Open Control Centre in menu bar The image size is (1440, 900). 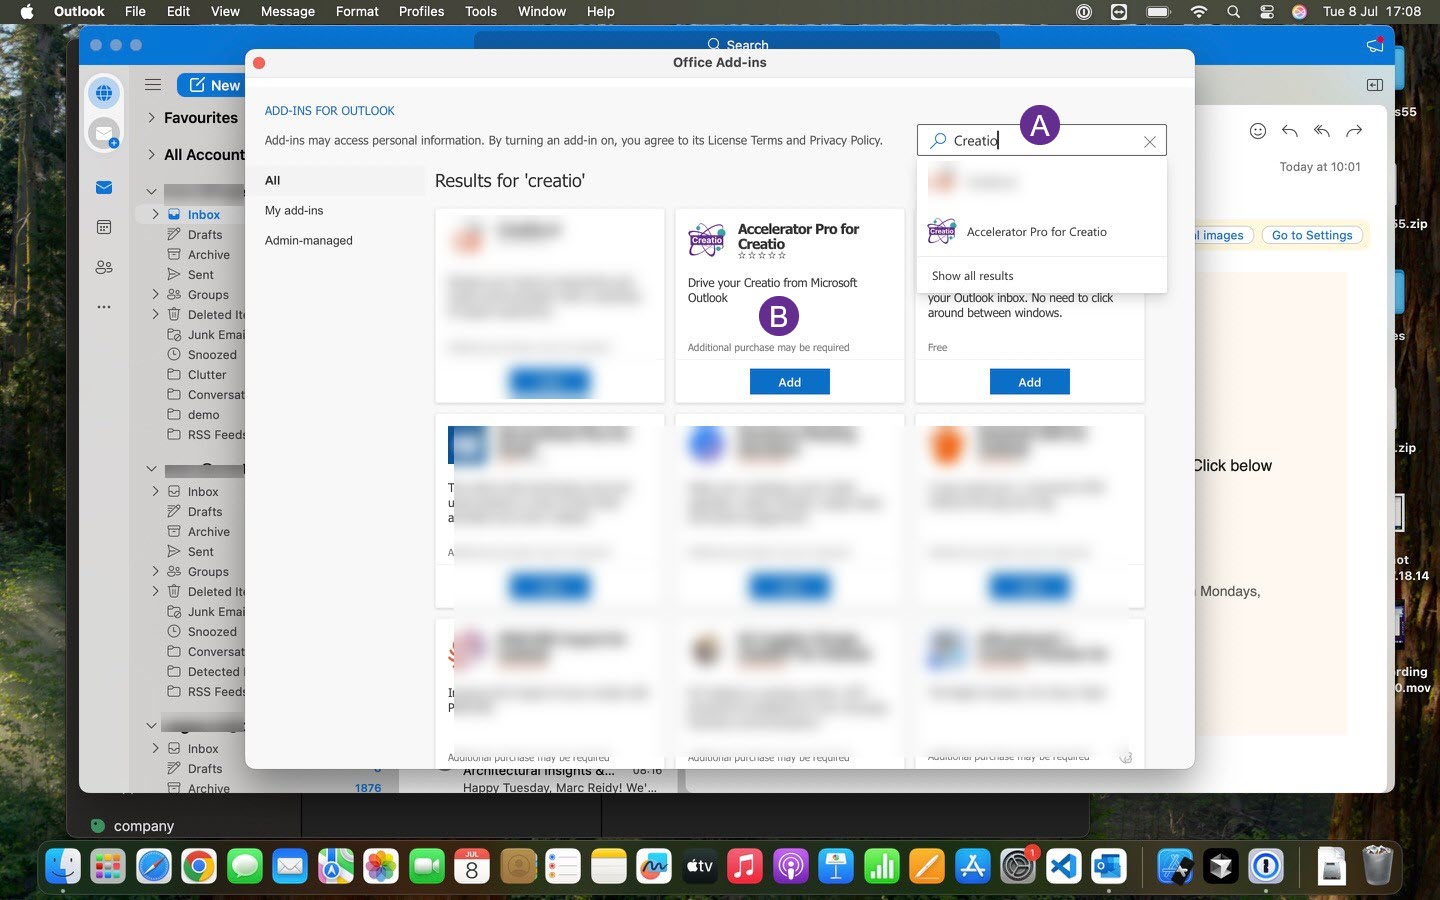click(x=1267, y=12)
